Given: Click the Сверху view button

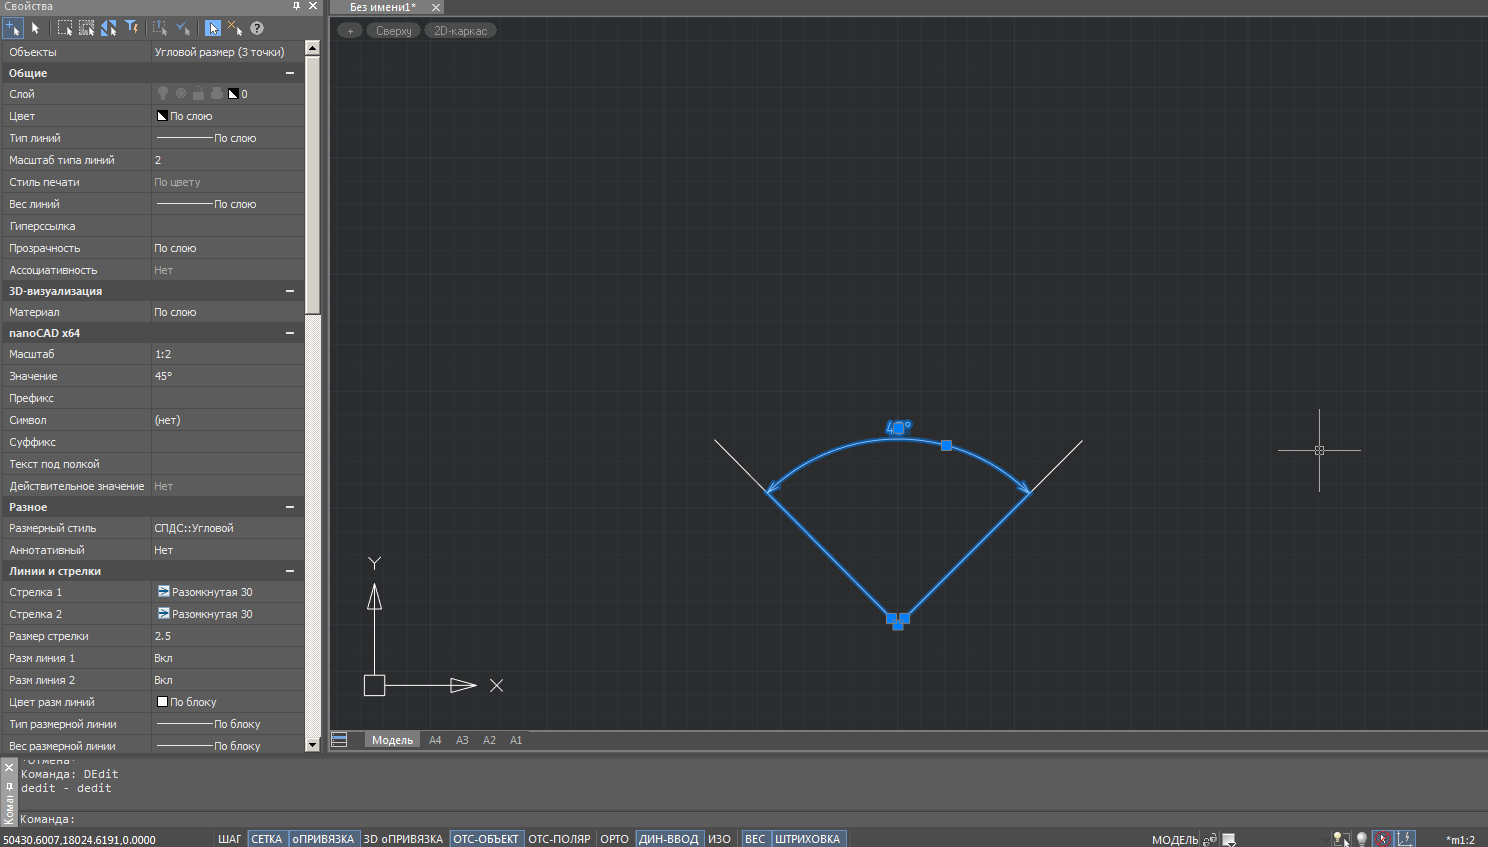Looking at the screenshot, I should click(x=394, y=31).
